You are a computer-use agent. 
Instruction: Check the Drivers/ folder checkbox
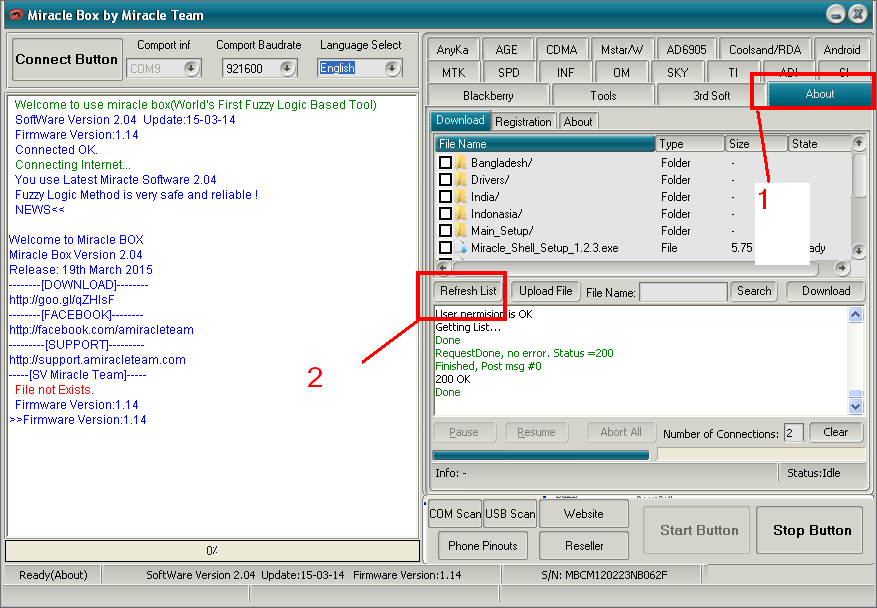[445, 180]
